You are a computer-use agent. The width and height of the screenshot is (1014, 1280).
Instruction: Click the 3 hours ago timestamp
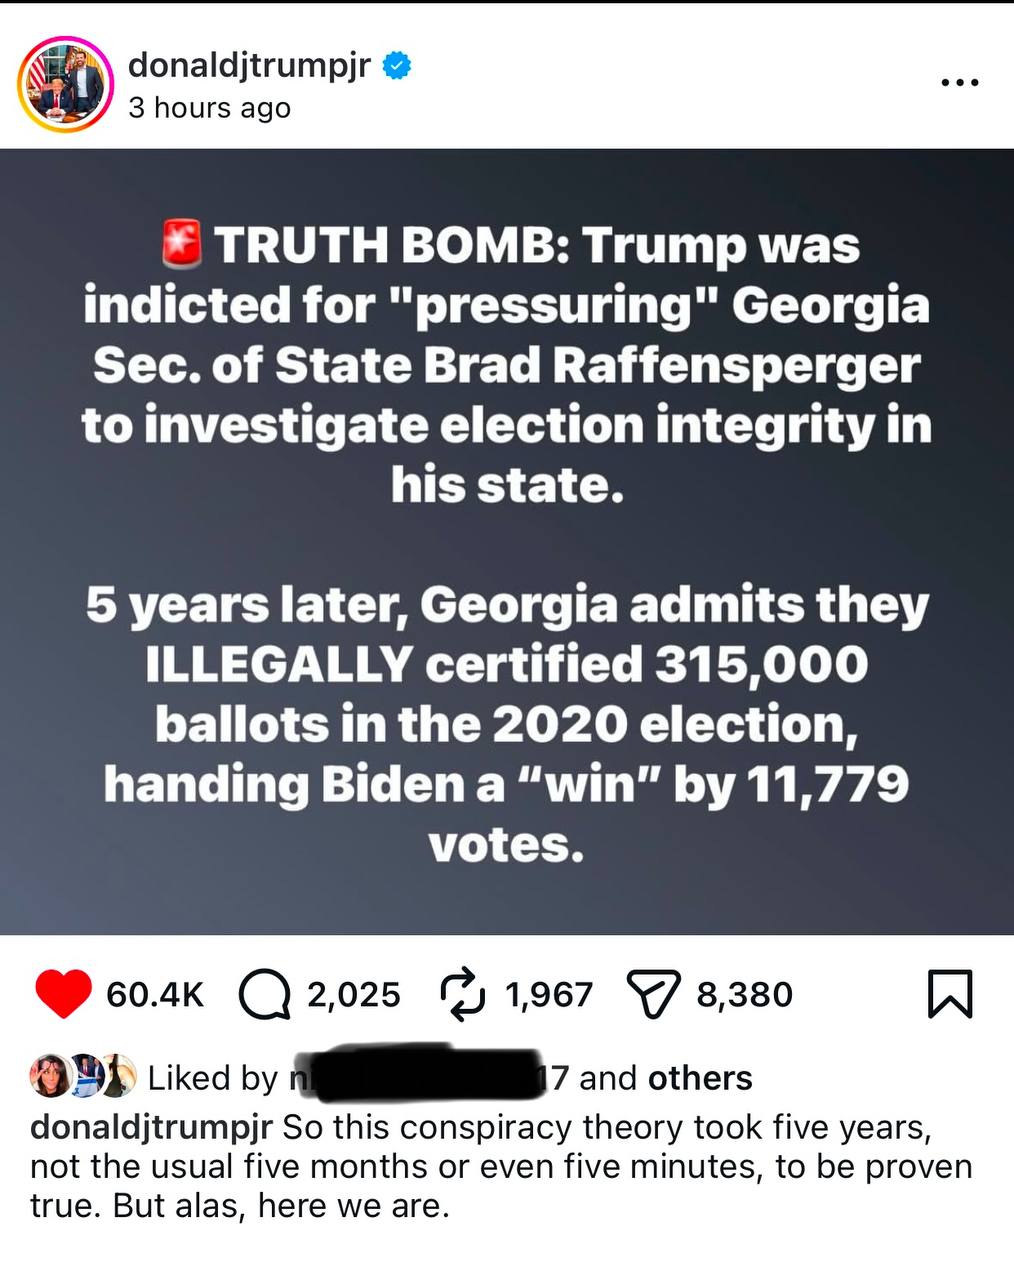(x=209, y=108)
